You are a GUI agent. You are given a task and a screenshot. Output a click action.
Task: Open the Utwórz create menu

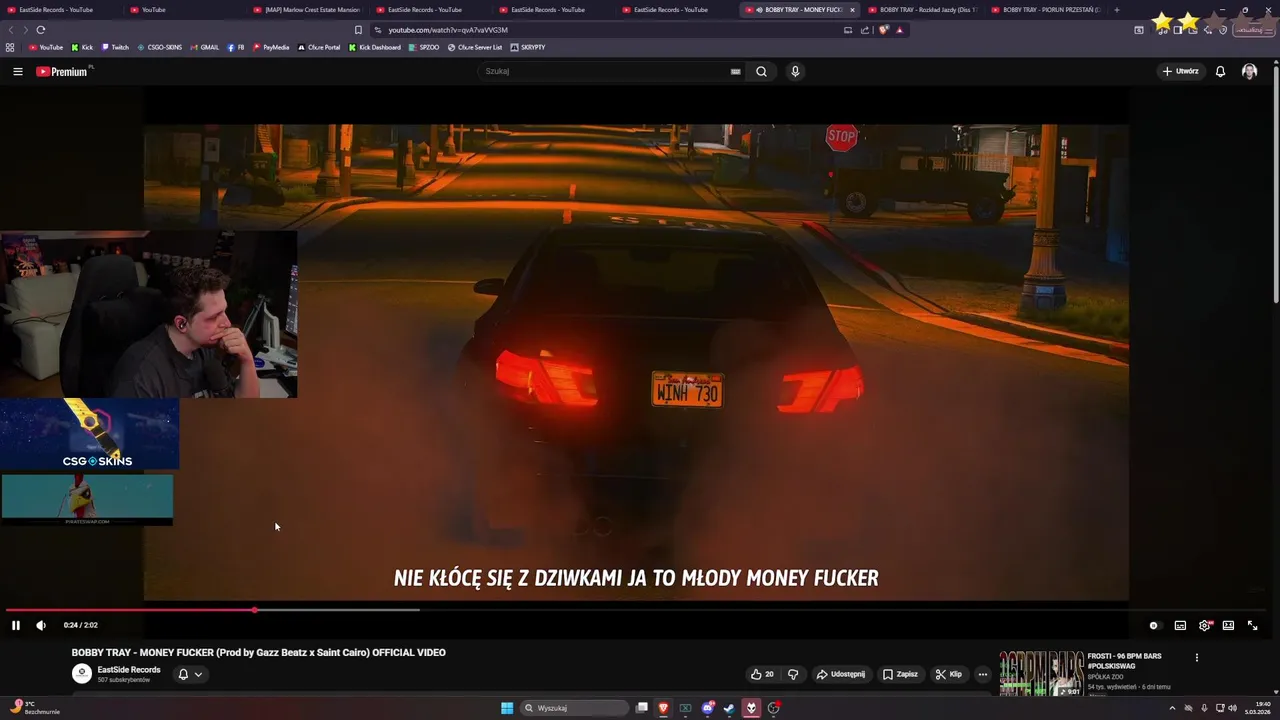tap(1180, 71)
